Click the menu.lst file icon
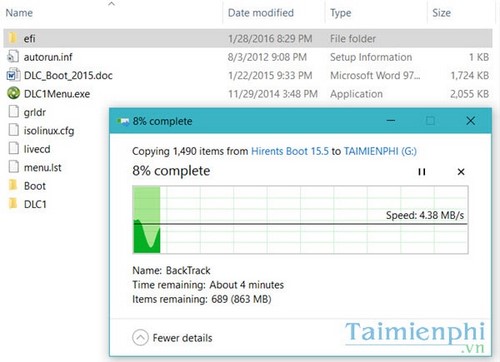 point(13,167)
